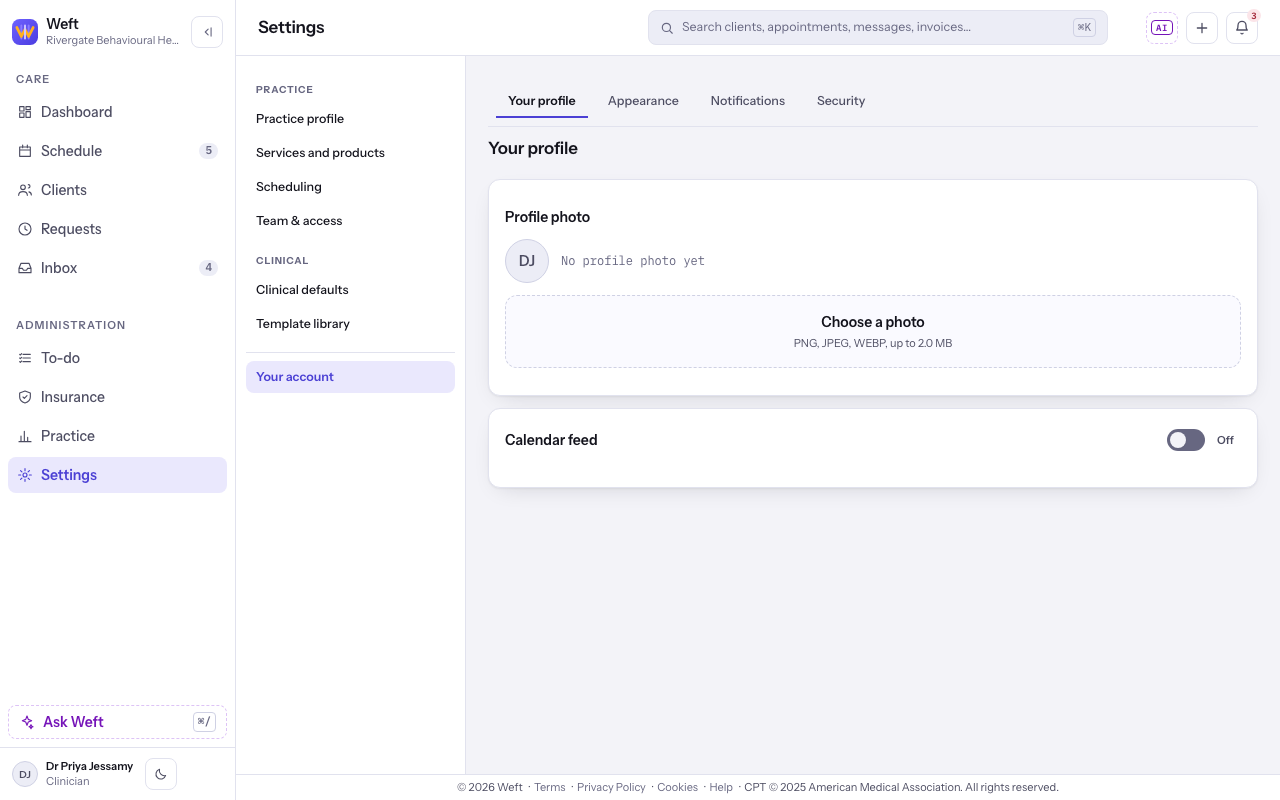Click the DJ profile photo placeholder avatar

pos(527,261)
